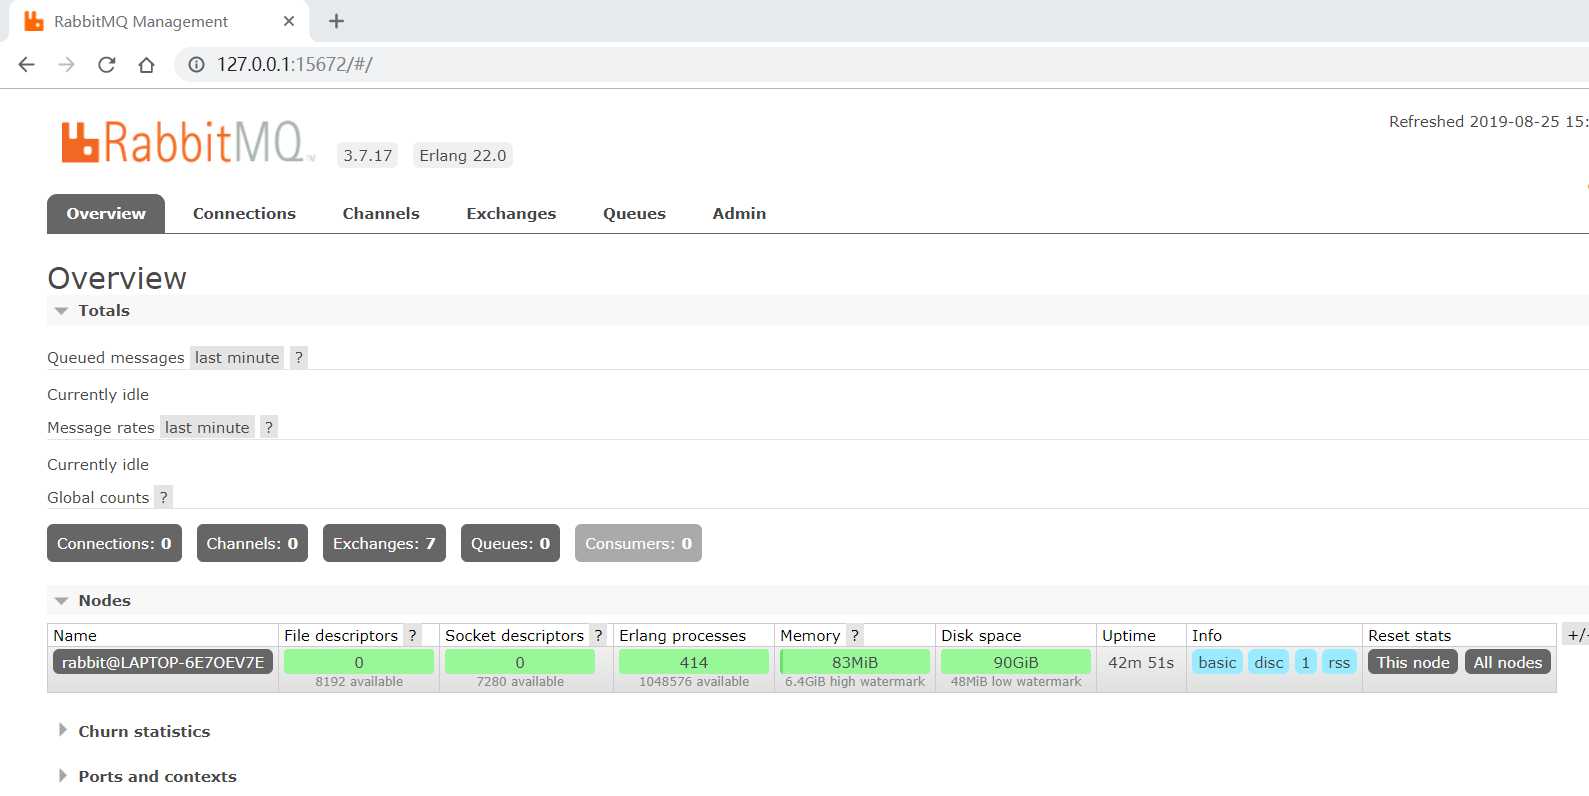Click the browser Back arrow

[x=27, y=64]
